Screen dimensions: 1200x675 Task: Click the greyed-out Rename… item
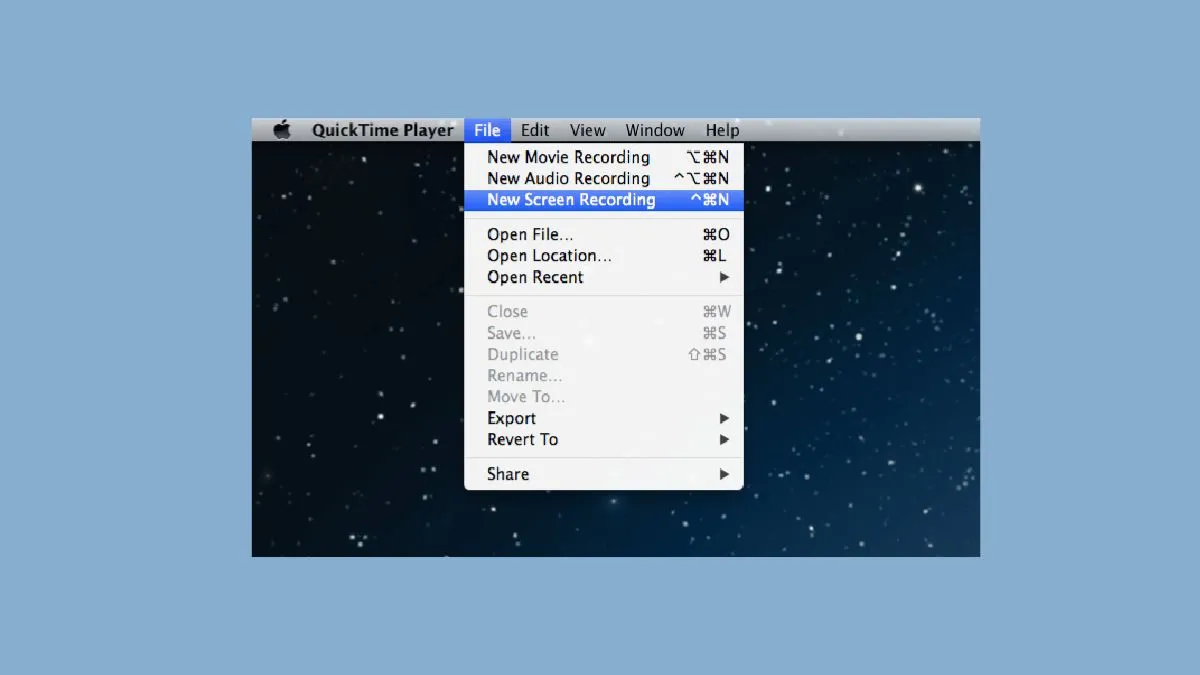[524, 376]
